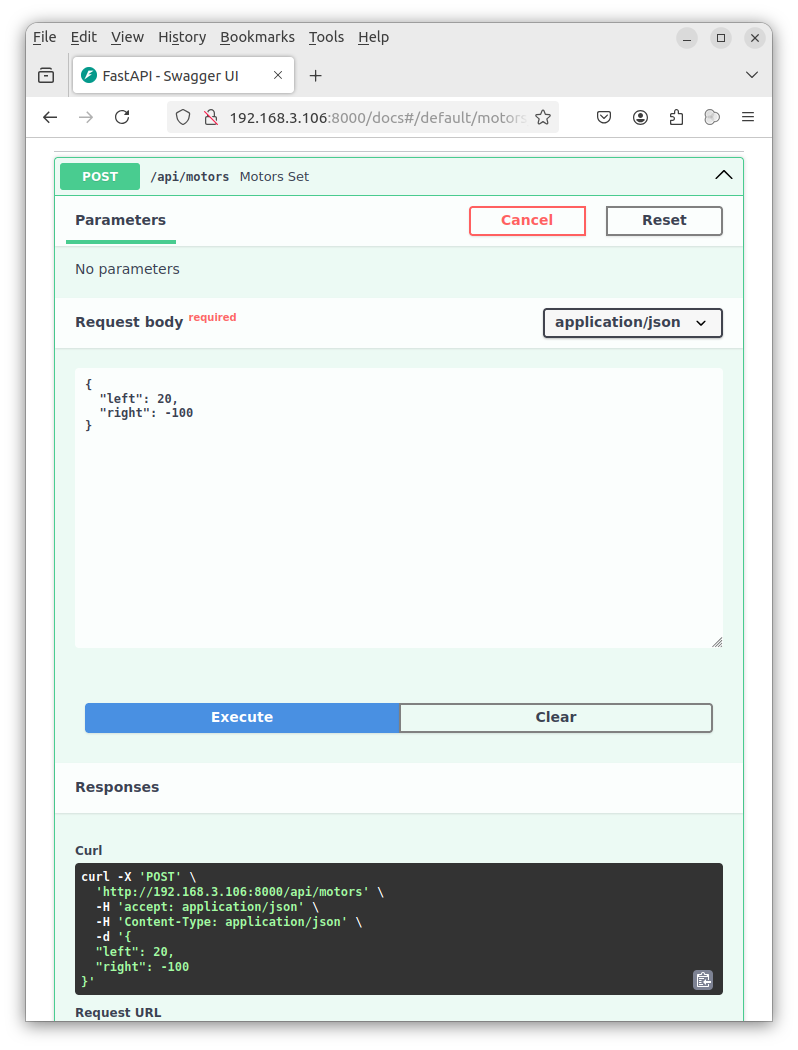The height and width of the screenshot is (1050, 798).
Task: Reset the request body
Action: coord(664,221)
